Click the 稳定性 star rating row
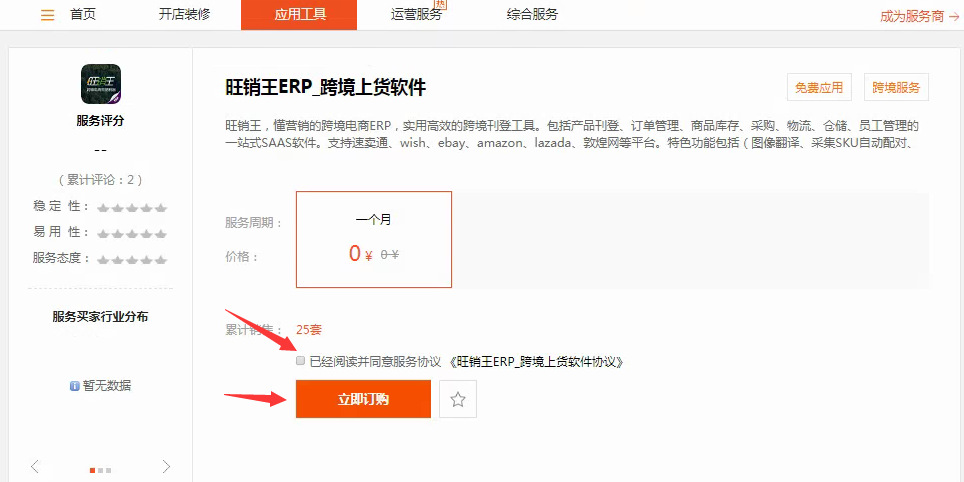Screen dimensions: 964x482 tap(100, 207)
